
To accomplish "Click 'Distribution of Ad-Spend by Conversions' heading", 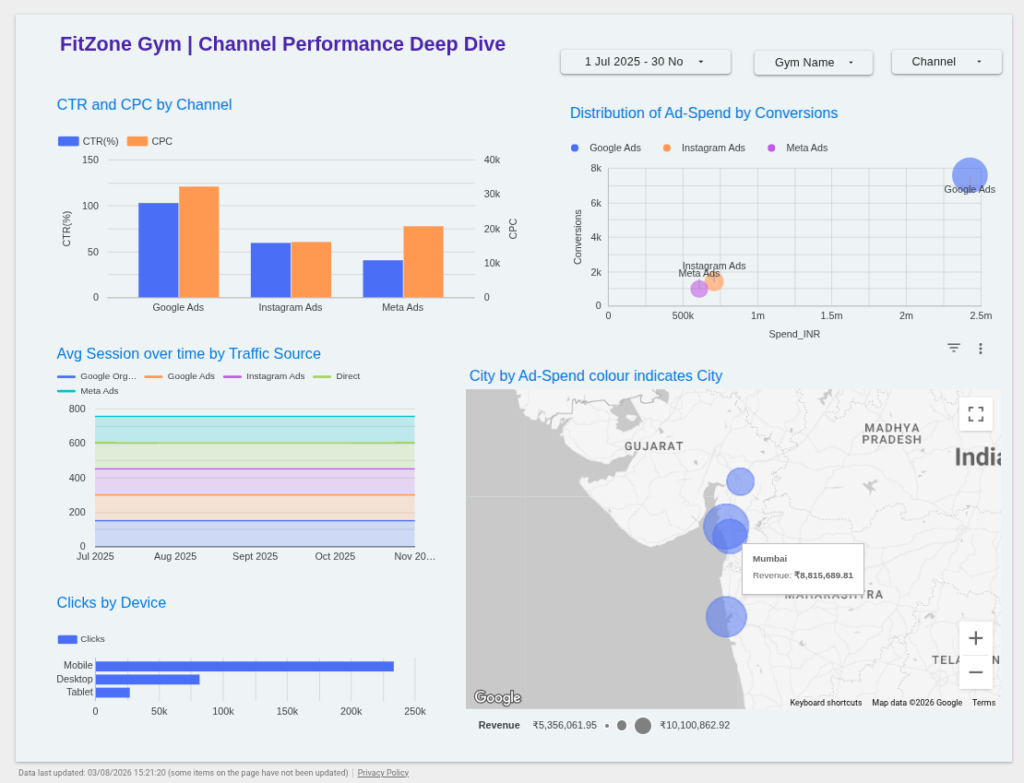I will click(703, 113).
